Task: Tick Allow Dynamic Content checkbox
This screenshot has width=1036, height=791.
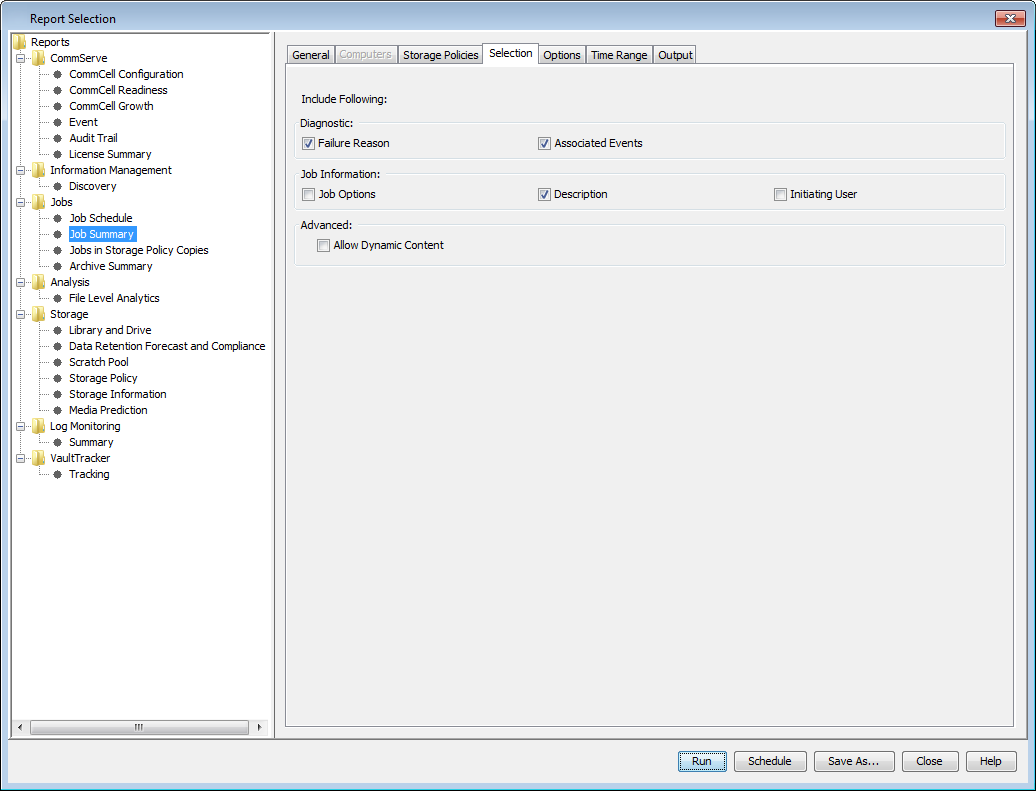Action: click(x=323, y=245)
